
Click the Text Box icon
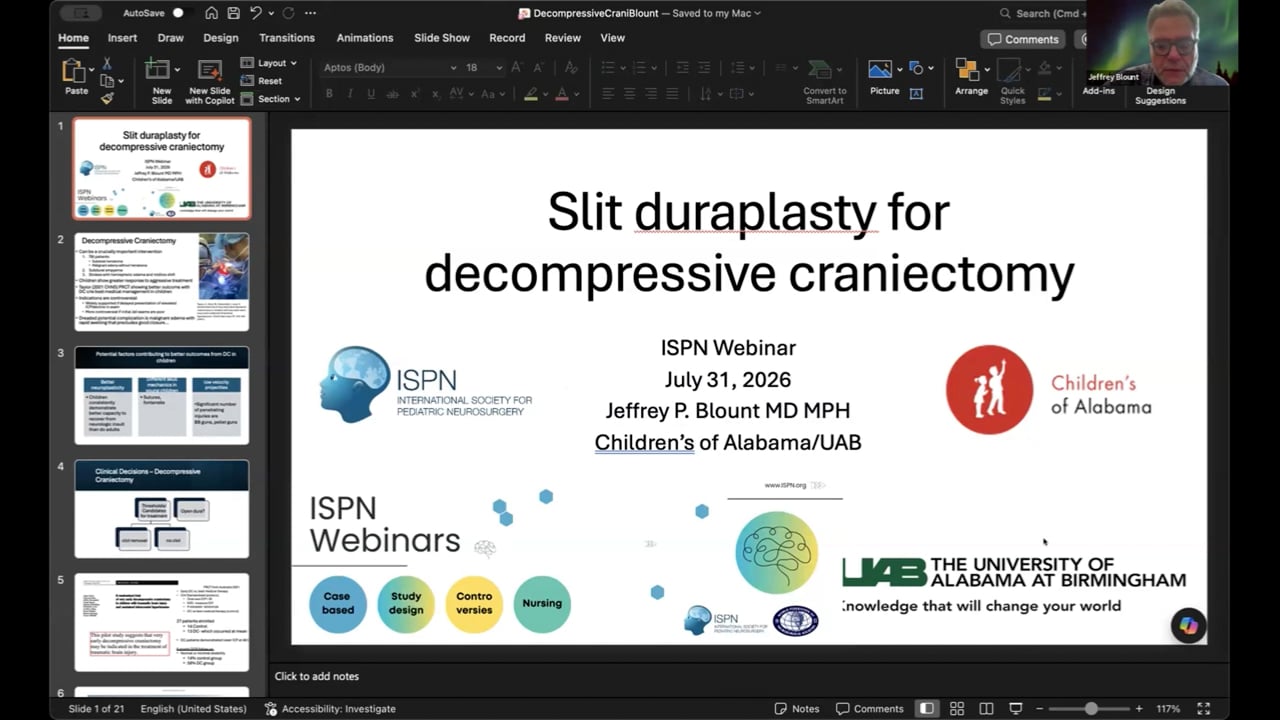tap(916, 93)
